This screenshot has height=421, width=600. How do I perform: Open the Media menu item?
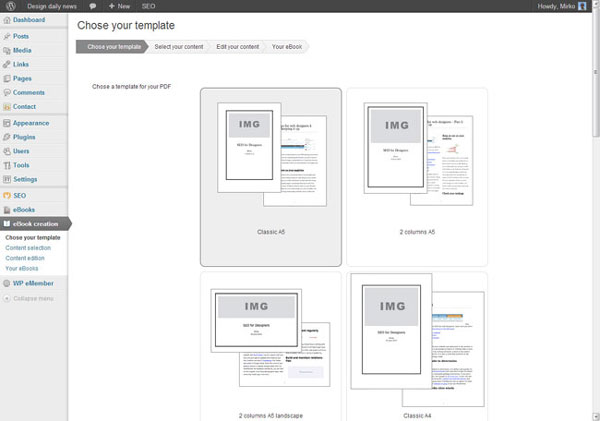click(x=22, y=51)
